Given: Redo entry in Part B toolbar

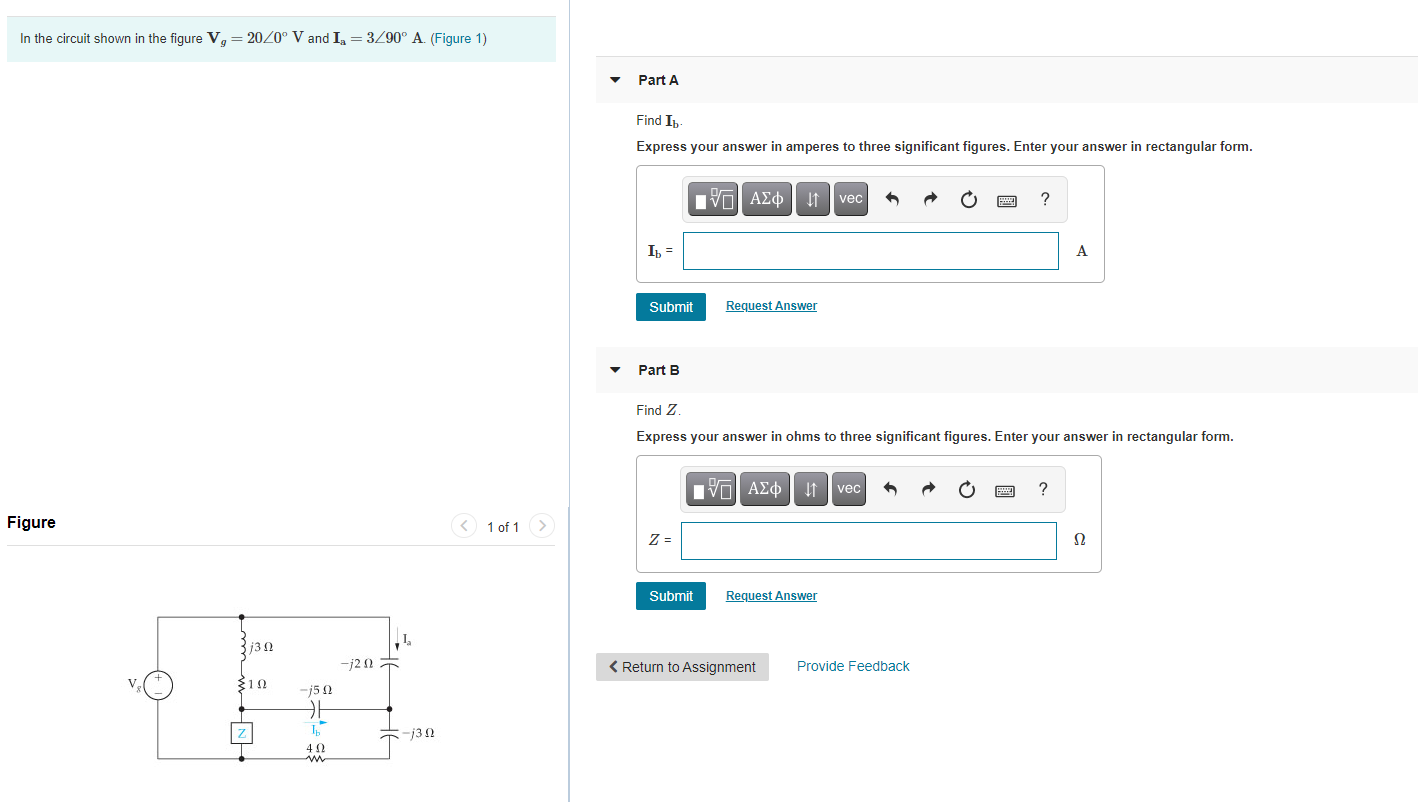Looking at the screenshot, I should coord(928,489).
